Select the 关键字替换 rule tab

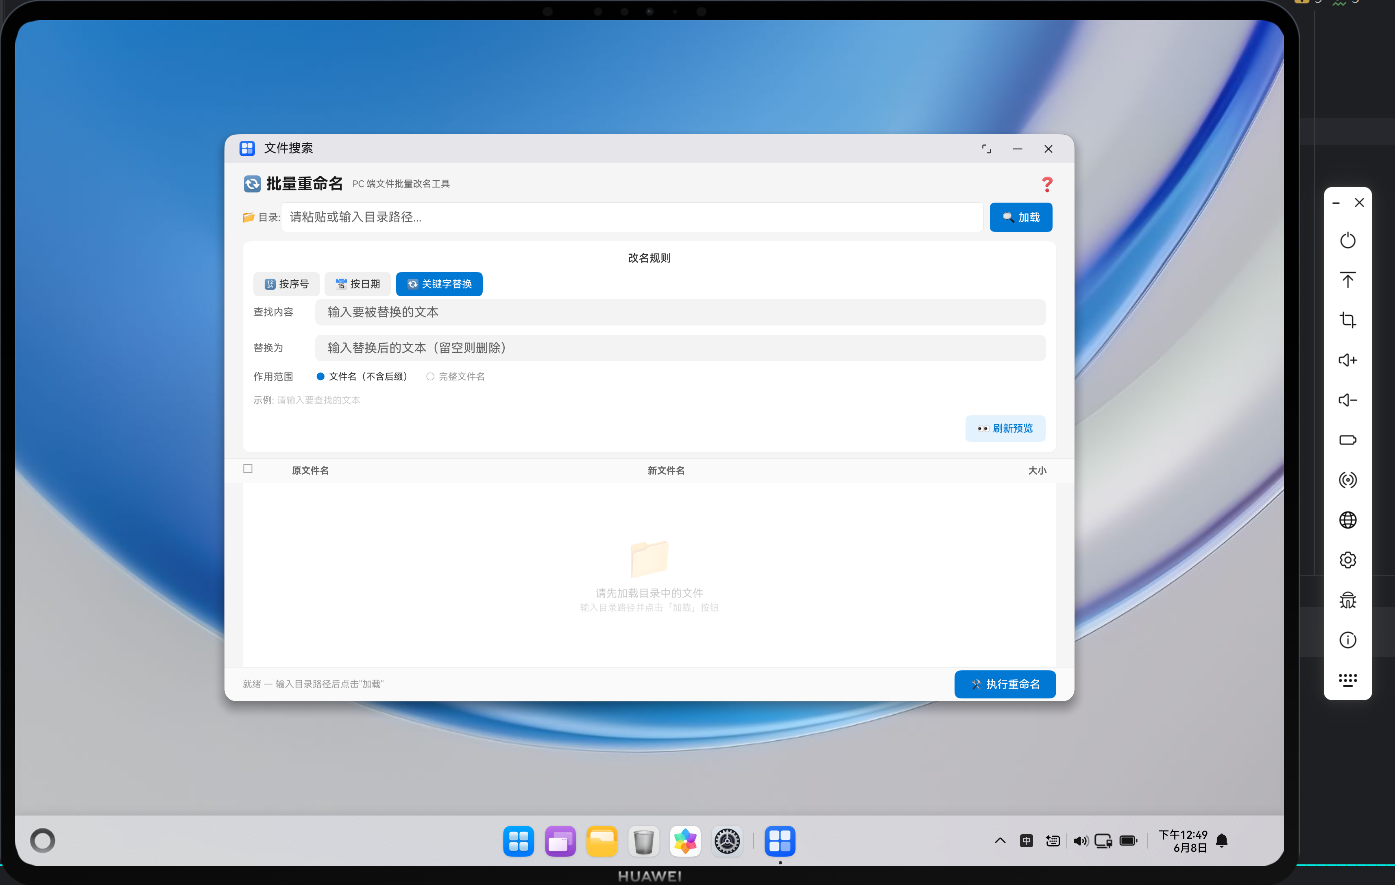click(439, 284)
